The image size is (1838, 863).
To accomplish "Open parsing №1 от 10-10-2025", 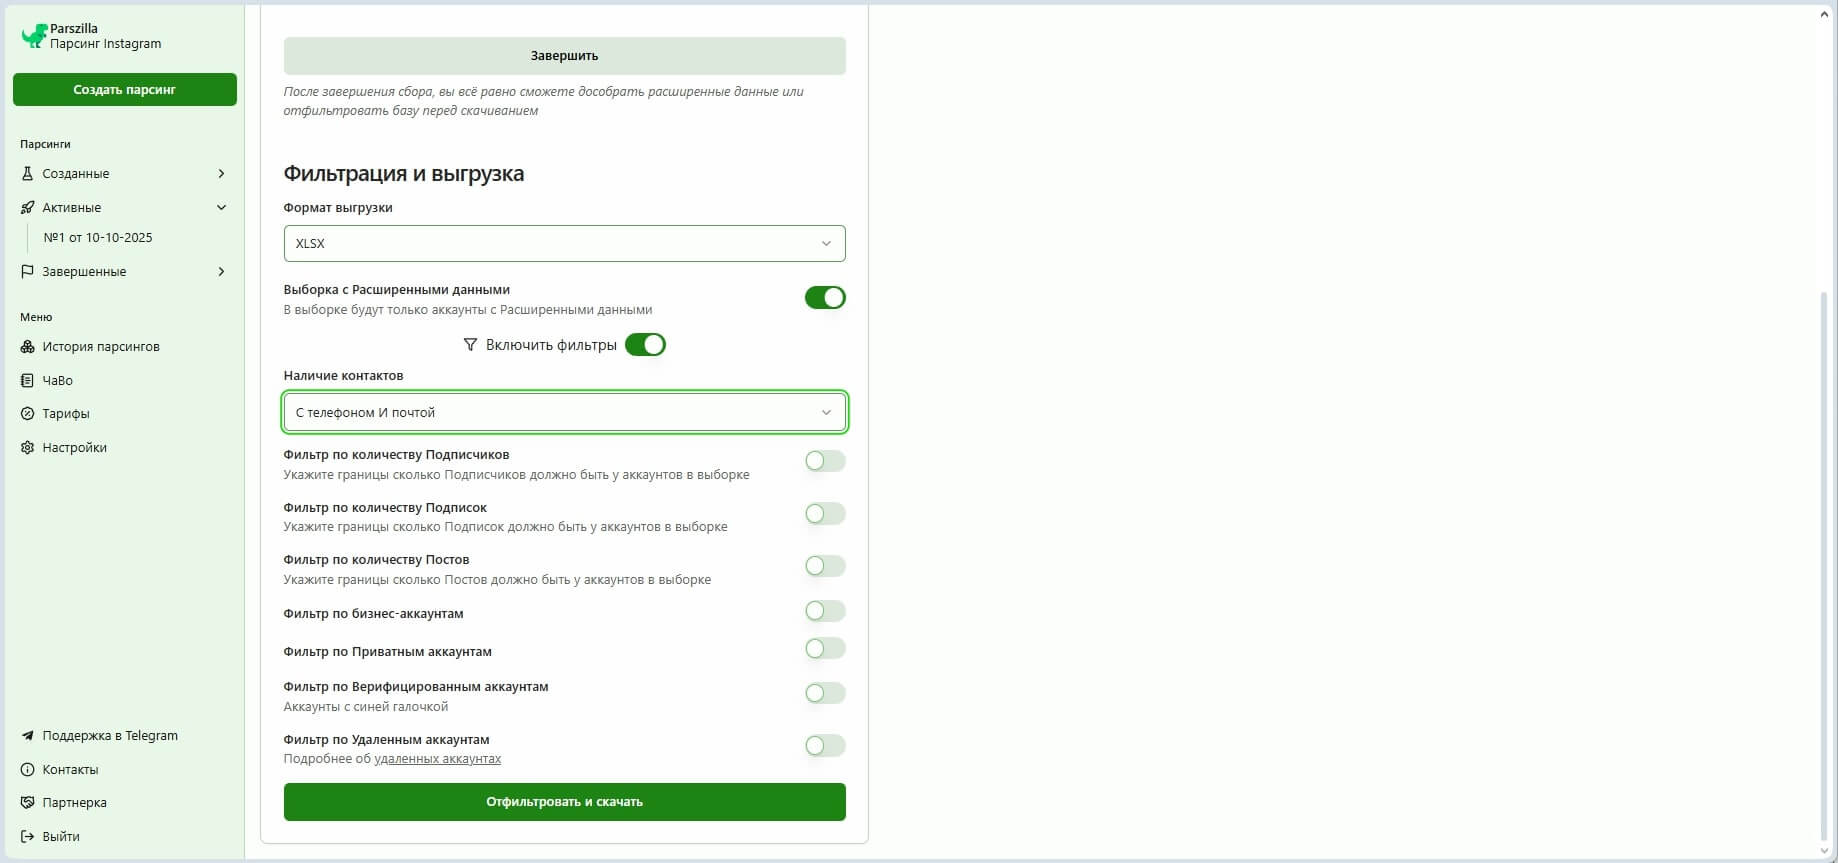I will (x=98, y=238).
